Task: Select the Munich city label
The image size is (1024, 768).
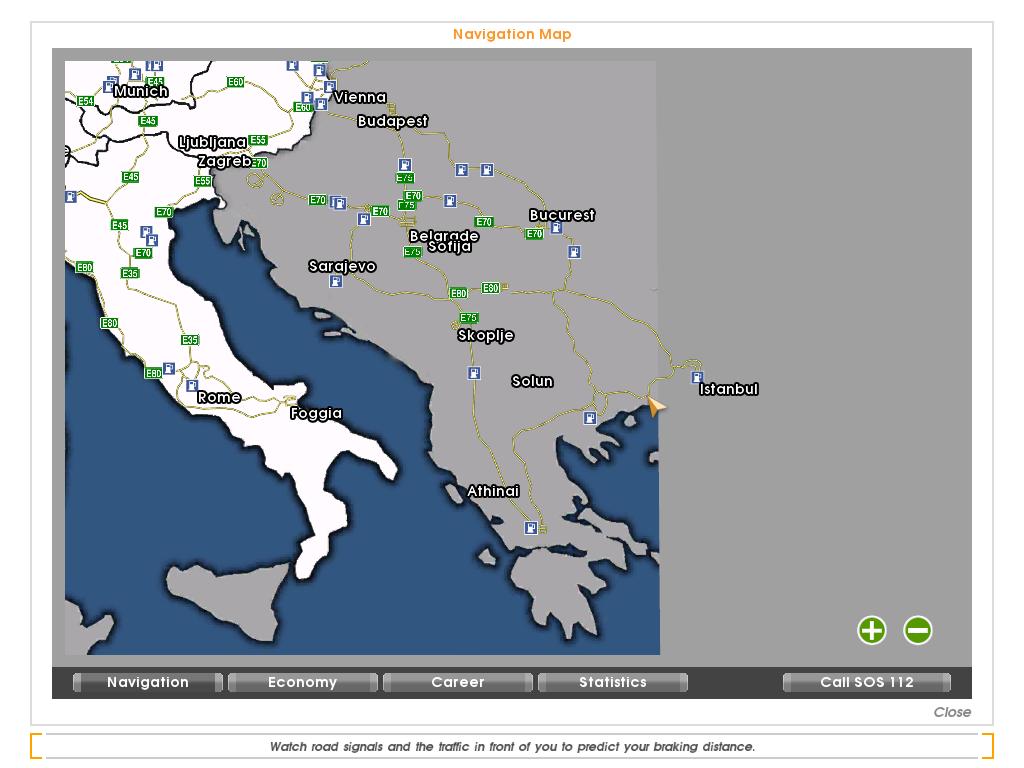Action: [x=141, y=91]
